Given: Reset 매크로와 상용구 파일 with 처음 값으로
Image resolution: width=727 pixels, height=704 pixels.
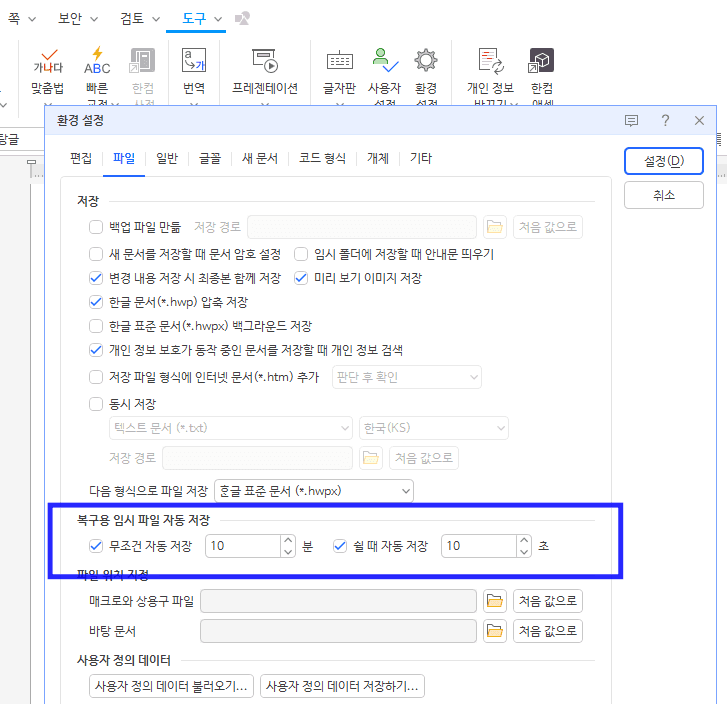Looking at the screenshot, I should [548, 602].
